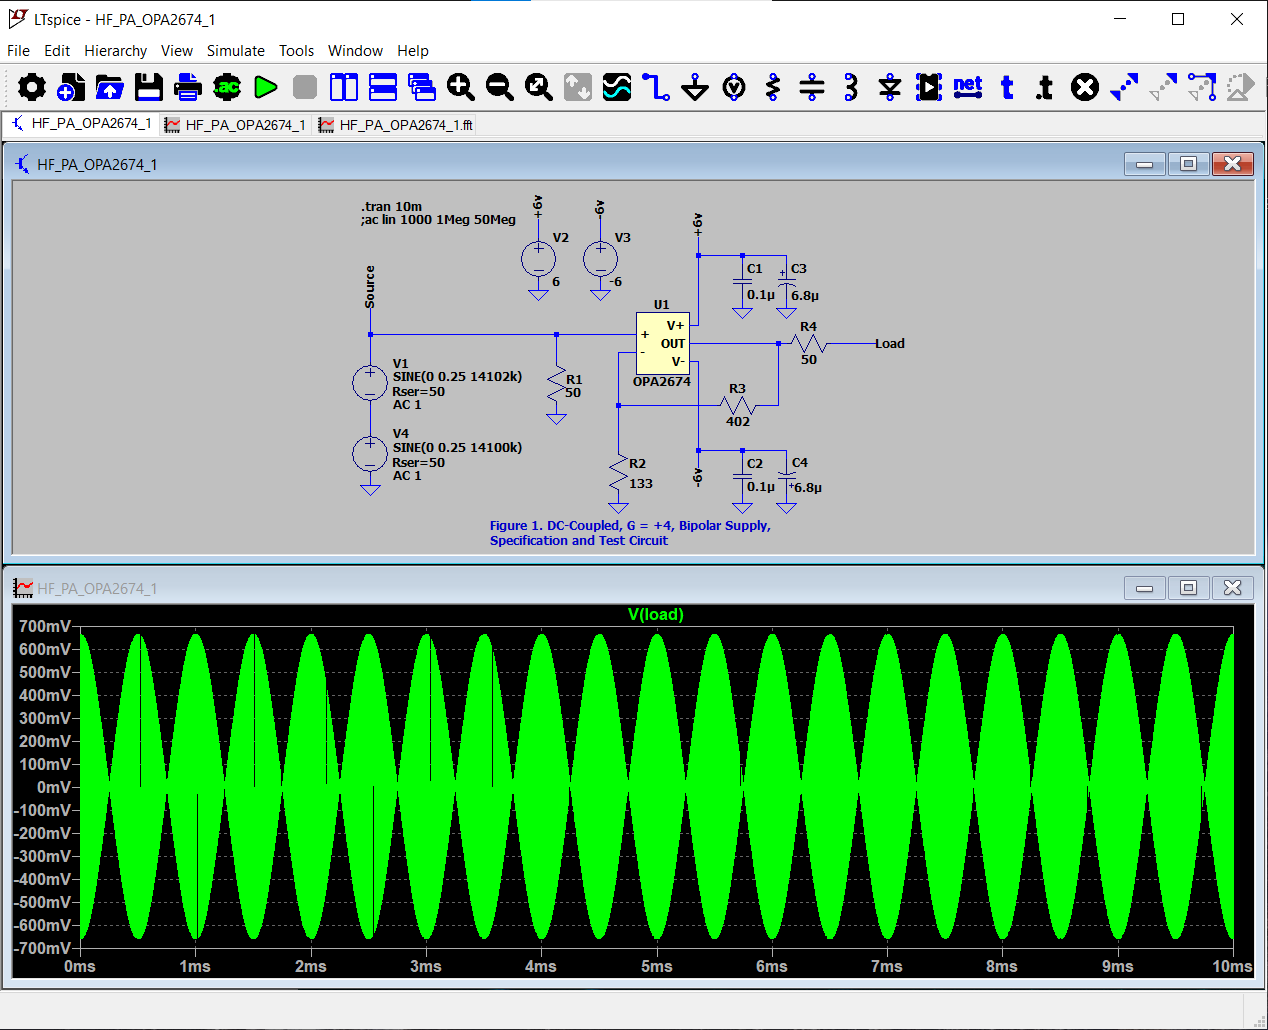Screen dimensions: 1268x1030
Task: Switch to the HF_PA_OPA2674_1.fft tab
Action: coord(396,125)
